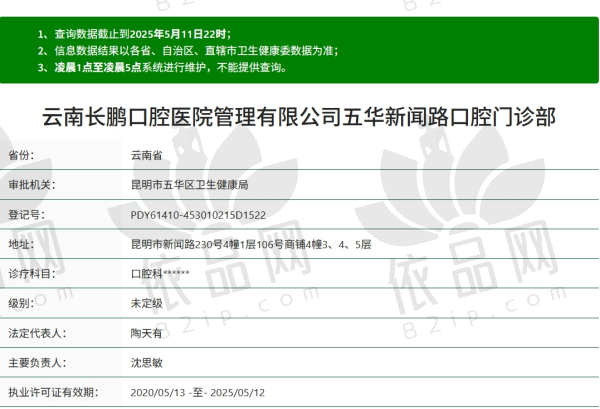Click the 执业许可证有效期 label
The height and width of the screenshot is (409, 600).
pyautogui.click(x=53, y=393)
